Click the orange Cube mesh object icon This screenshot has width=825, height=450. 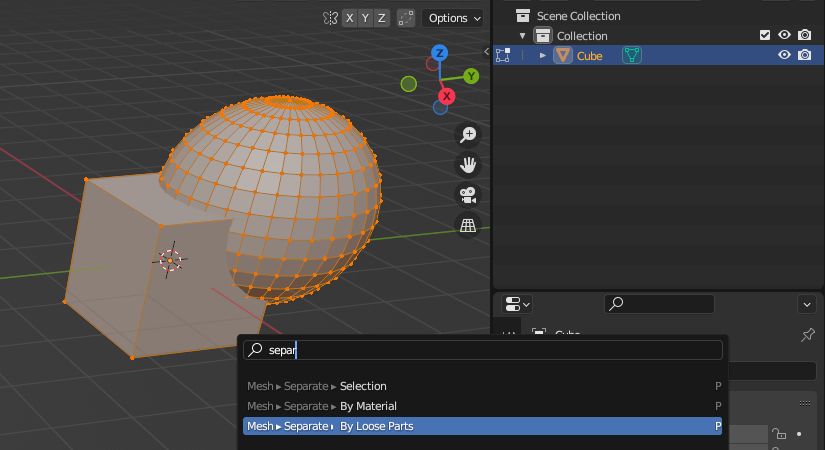pos(562,55)
